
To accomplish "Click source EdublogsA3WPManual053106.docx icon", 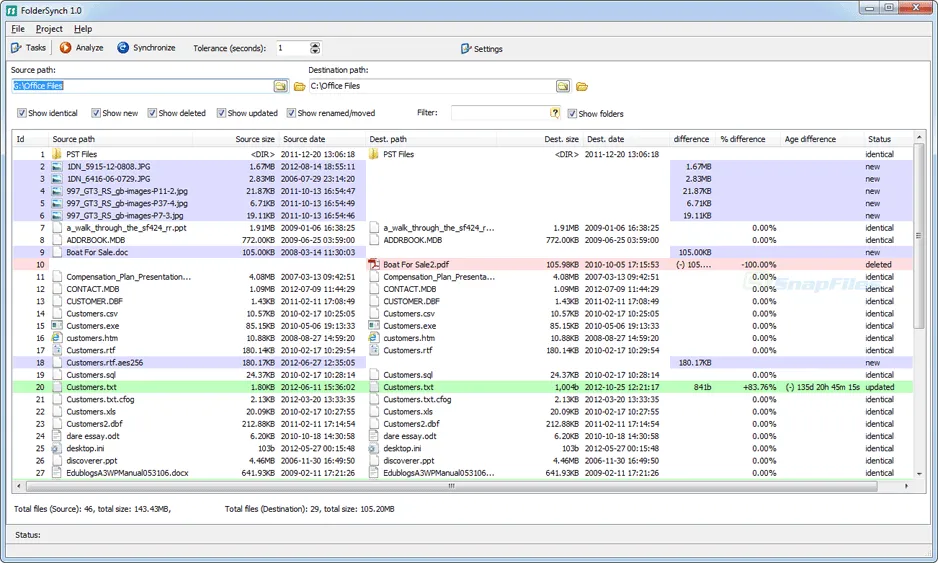I will [x=57, y=473].
